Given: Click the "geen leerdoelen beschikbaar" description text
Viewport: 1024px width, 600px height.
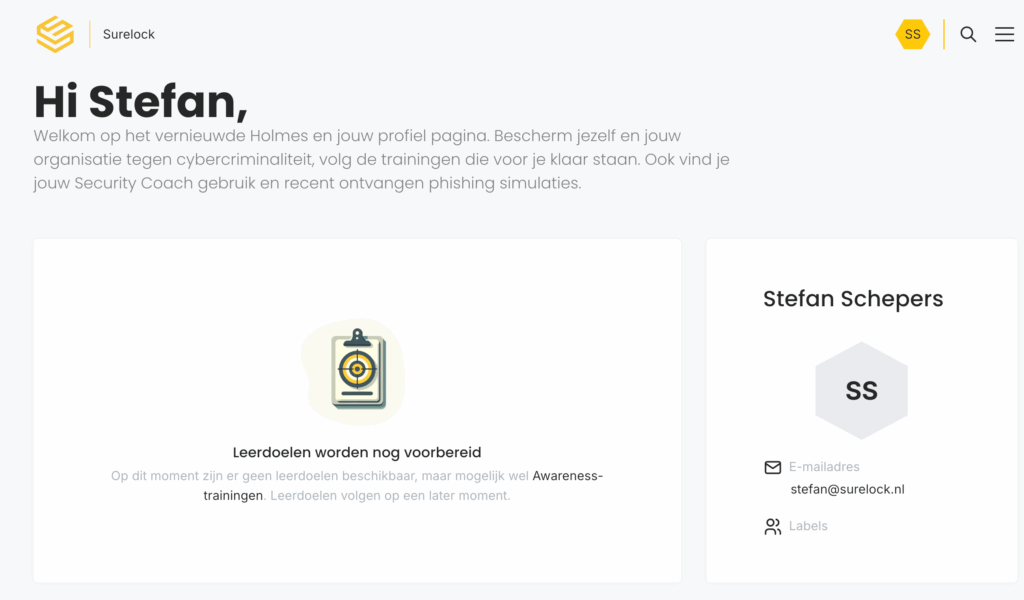Looking at the screenshot, I should point(320,476).
